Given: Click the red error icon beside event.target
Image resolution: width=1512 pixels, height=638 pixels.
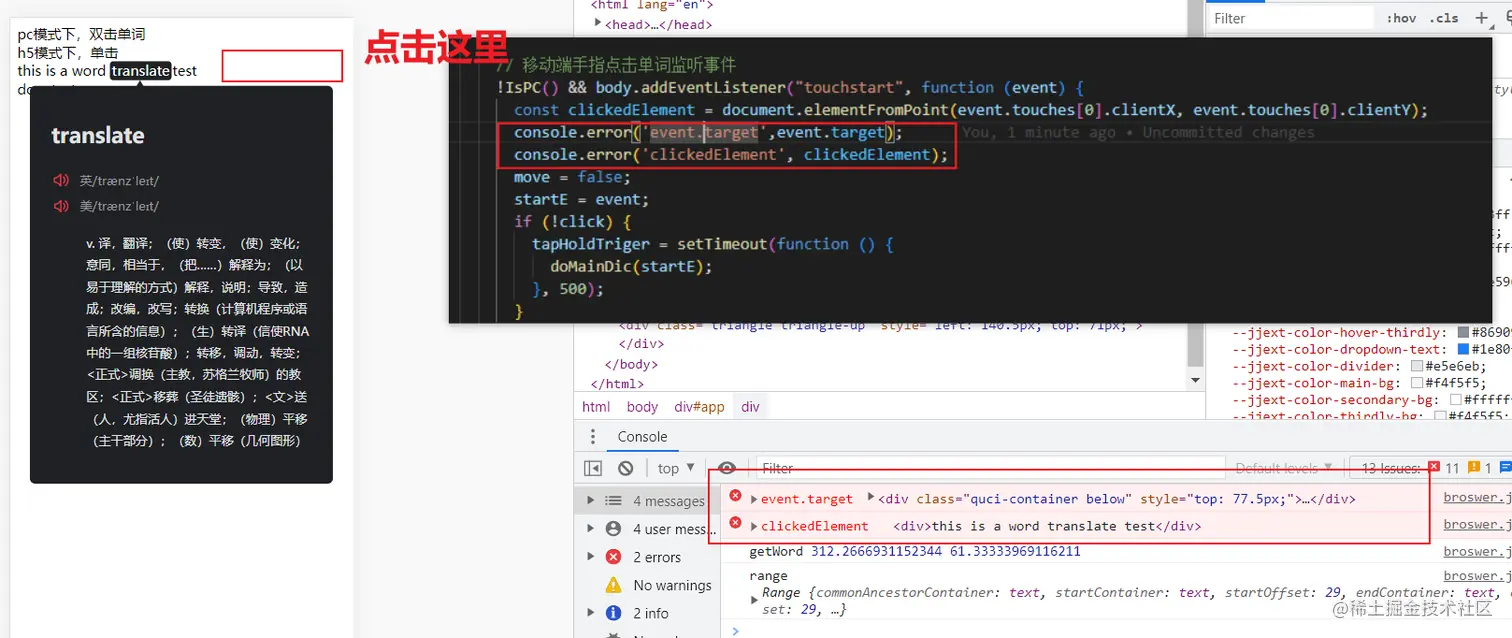Looking at the screenshot, I should pyautogui.click(x=736, y=497).
